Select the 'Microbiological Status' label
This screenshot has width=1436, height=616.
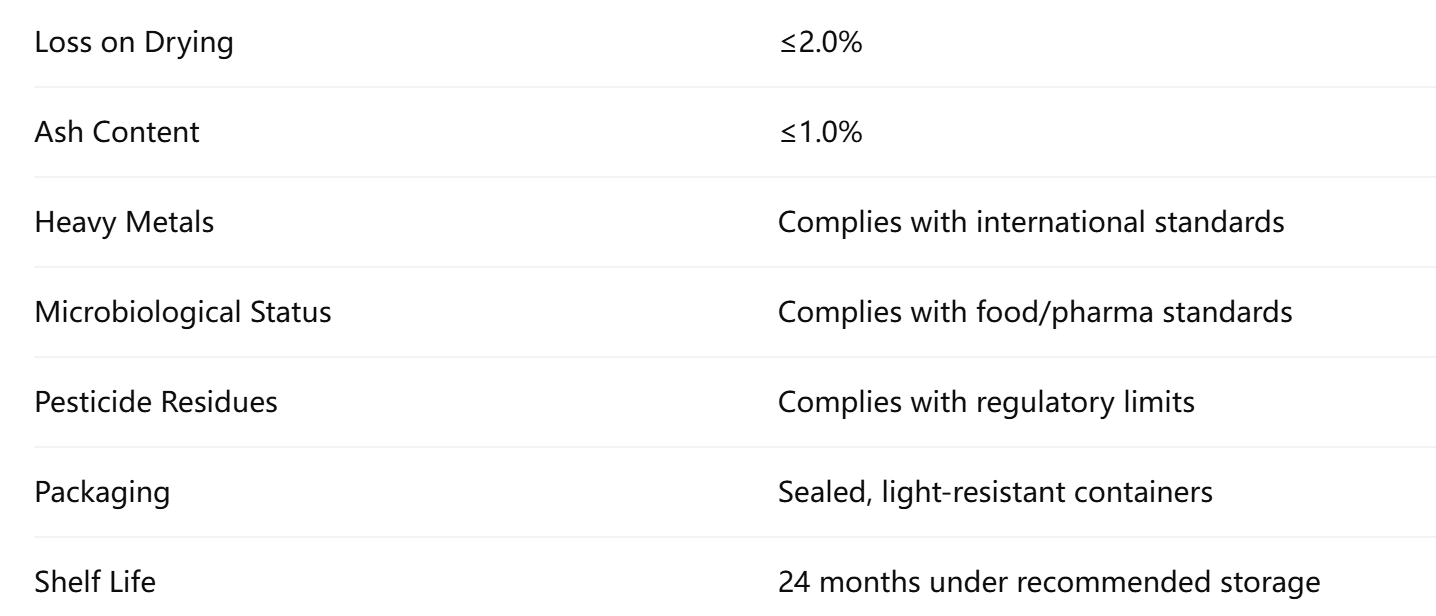(183, 312)
